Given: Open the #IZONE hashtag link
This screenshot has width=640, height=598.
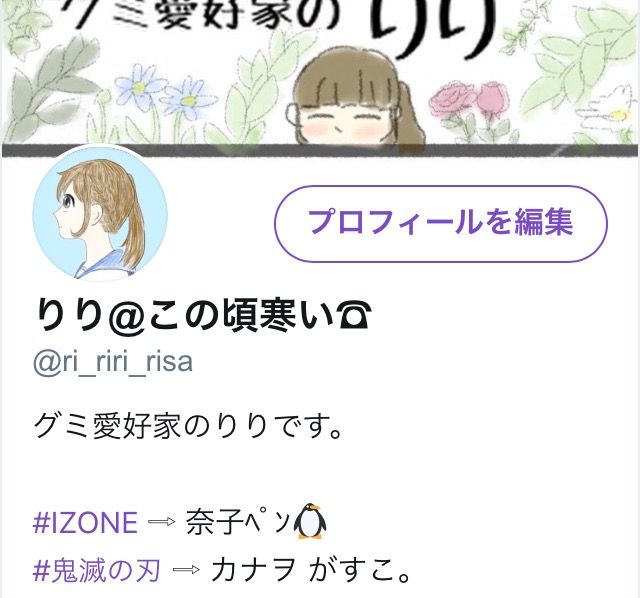Looking at the screenshot, I should click(85, 522).
